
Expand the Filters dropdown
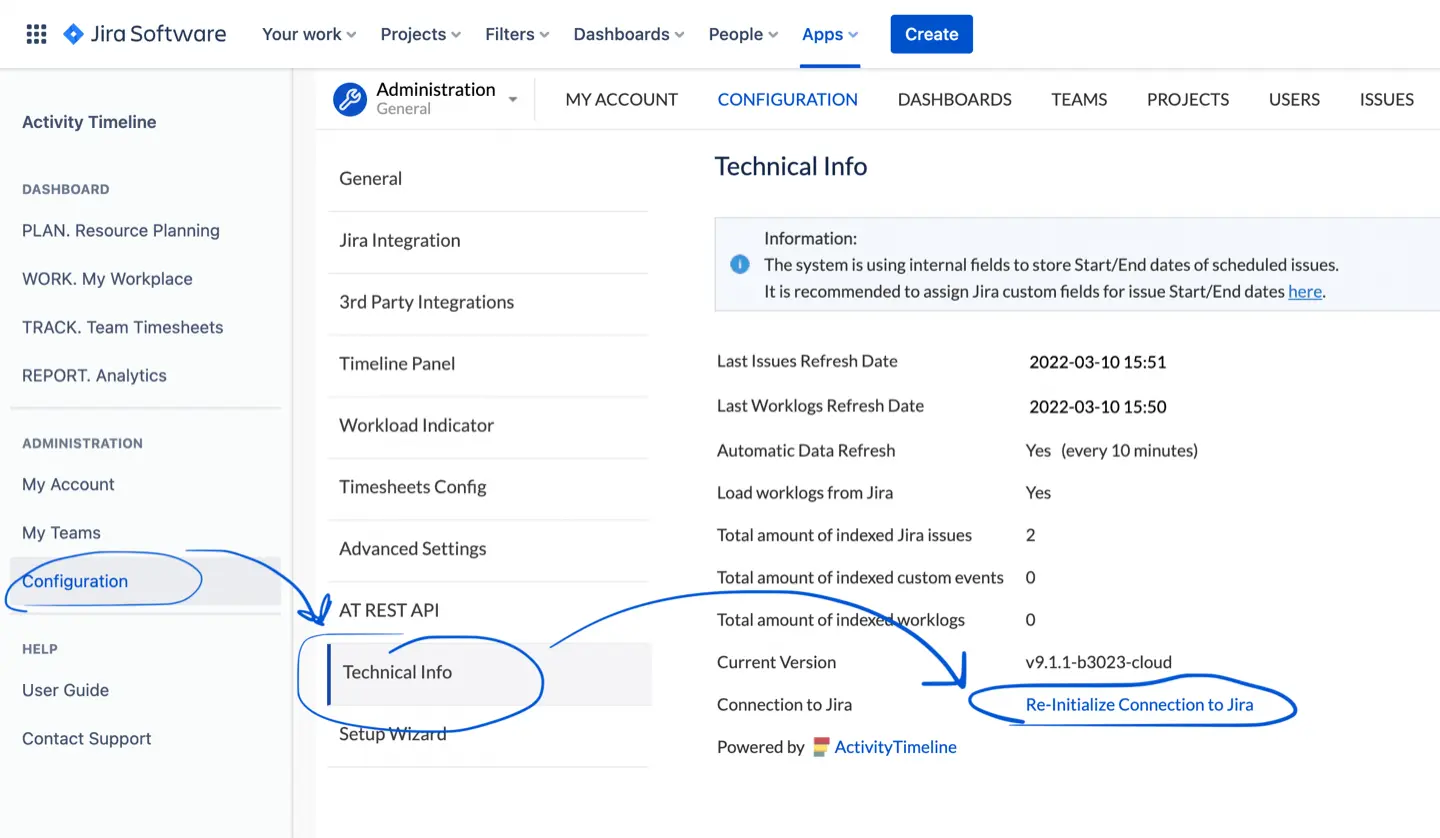tap(517, 34)
